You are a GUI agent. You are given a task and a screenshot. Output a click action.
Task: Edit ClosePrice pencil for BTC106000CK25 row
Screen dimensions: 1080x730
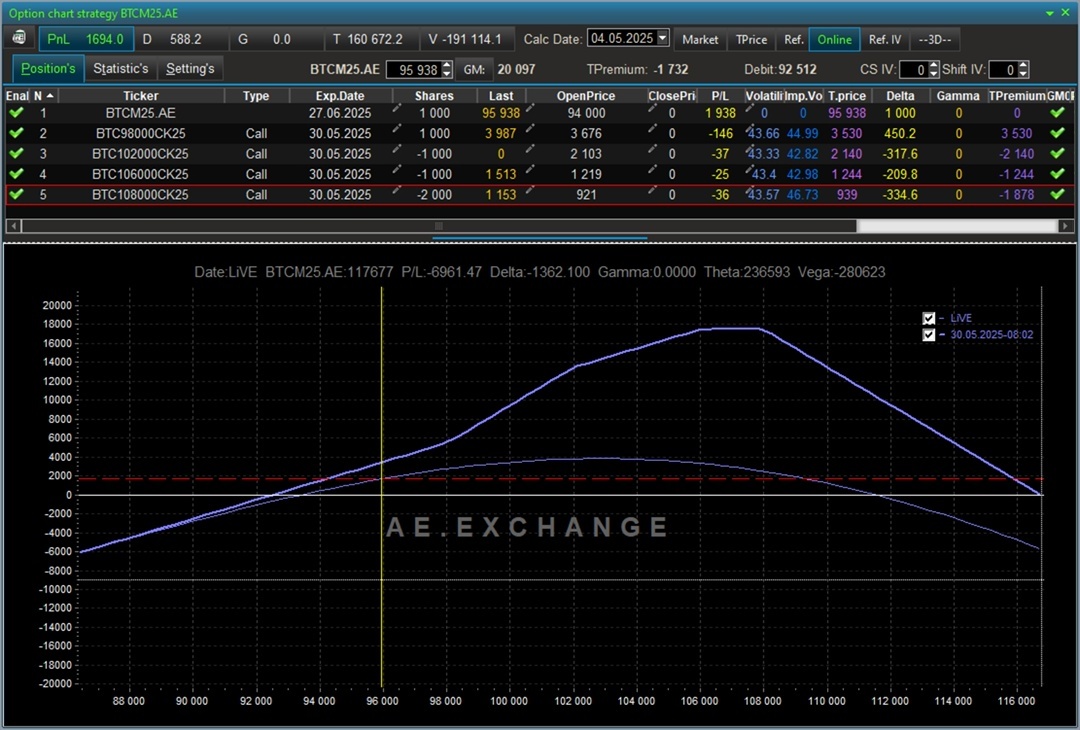pos(652,169)
